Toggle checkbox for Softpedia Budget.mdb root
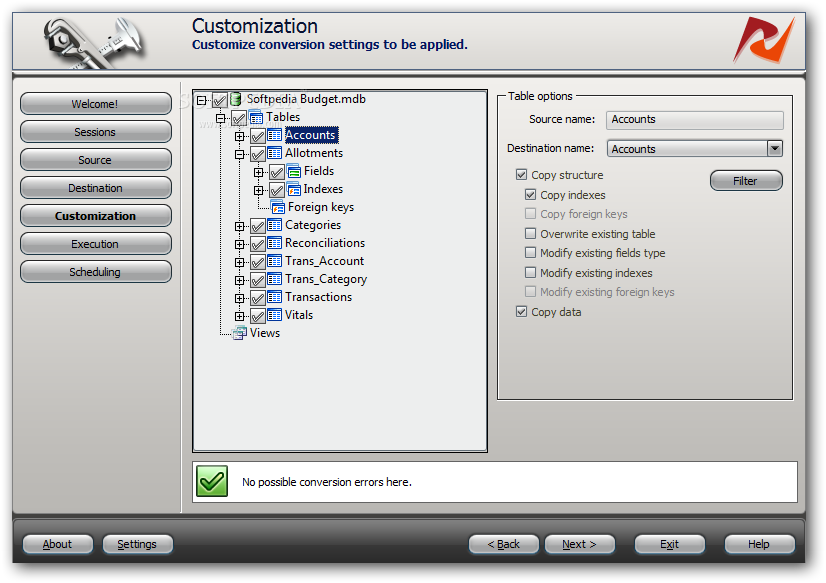This screenshot has width=826, height=583. coord(220,100)
